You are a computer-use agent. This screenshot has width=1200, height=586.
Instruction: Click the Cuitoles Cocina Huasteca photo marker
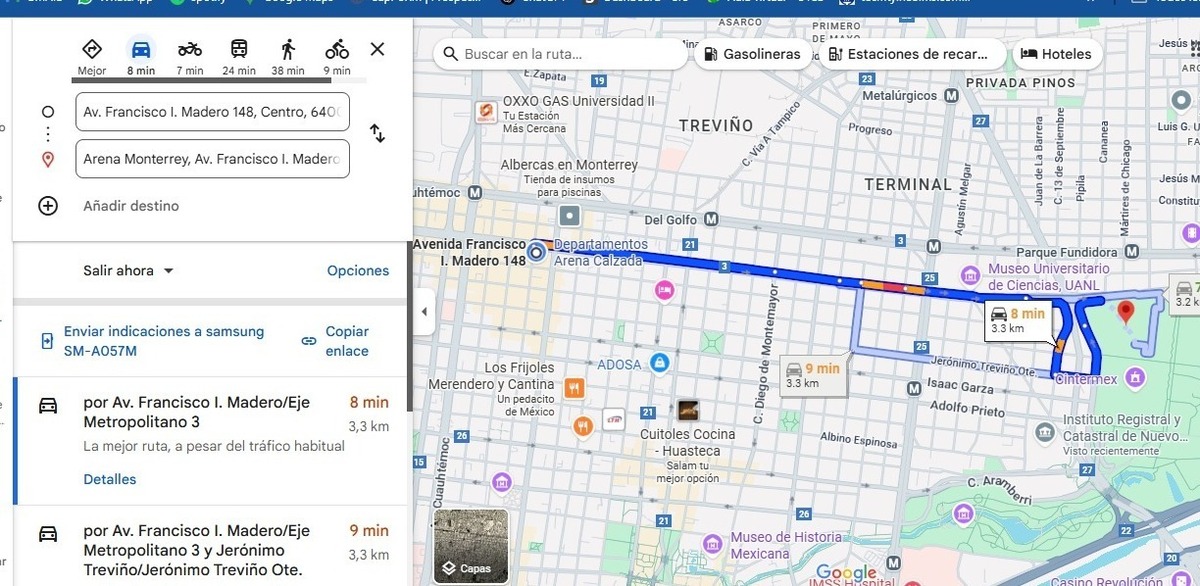(x=688, y=410)
